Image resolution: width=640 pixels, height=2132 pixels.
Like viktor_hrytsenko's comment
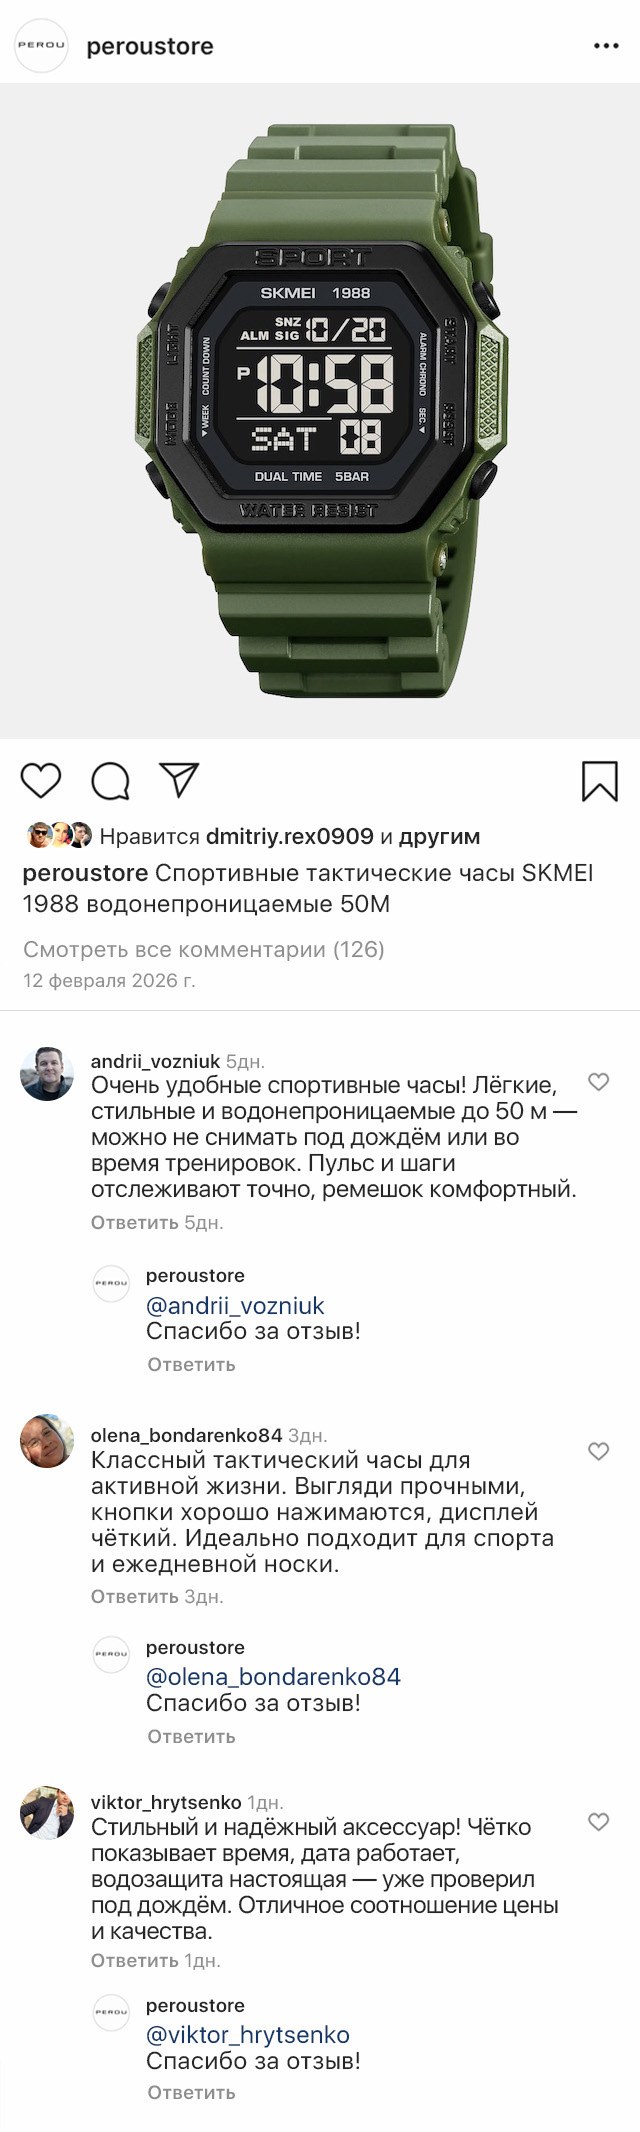598,1821
